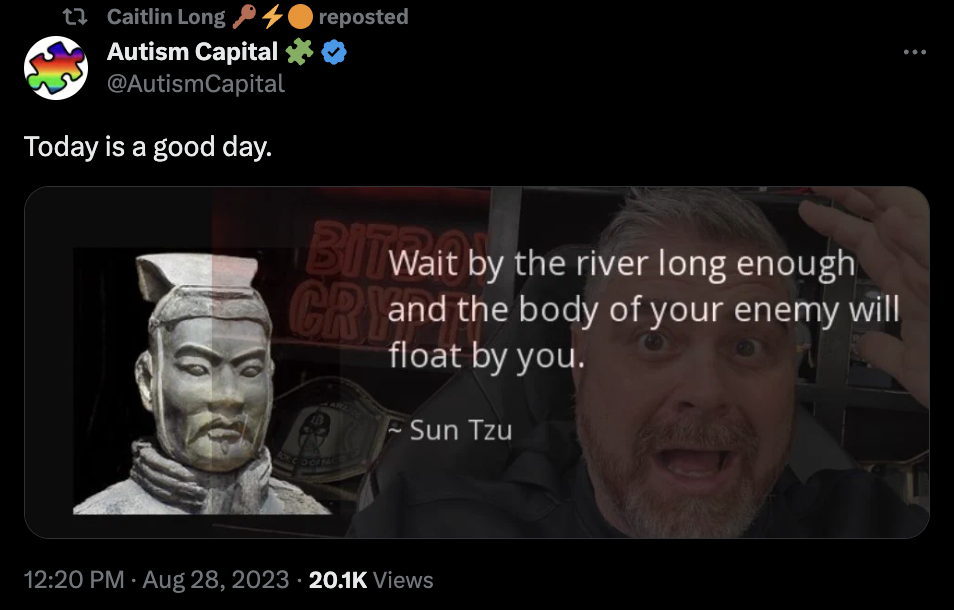
Task: Click the blue verified checkmark badge
Action: point(334,52)
